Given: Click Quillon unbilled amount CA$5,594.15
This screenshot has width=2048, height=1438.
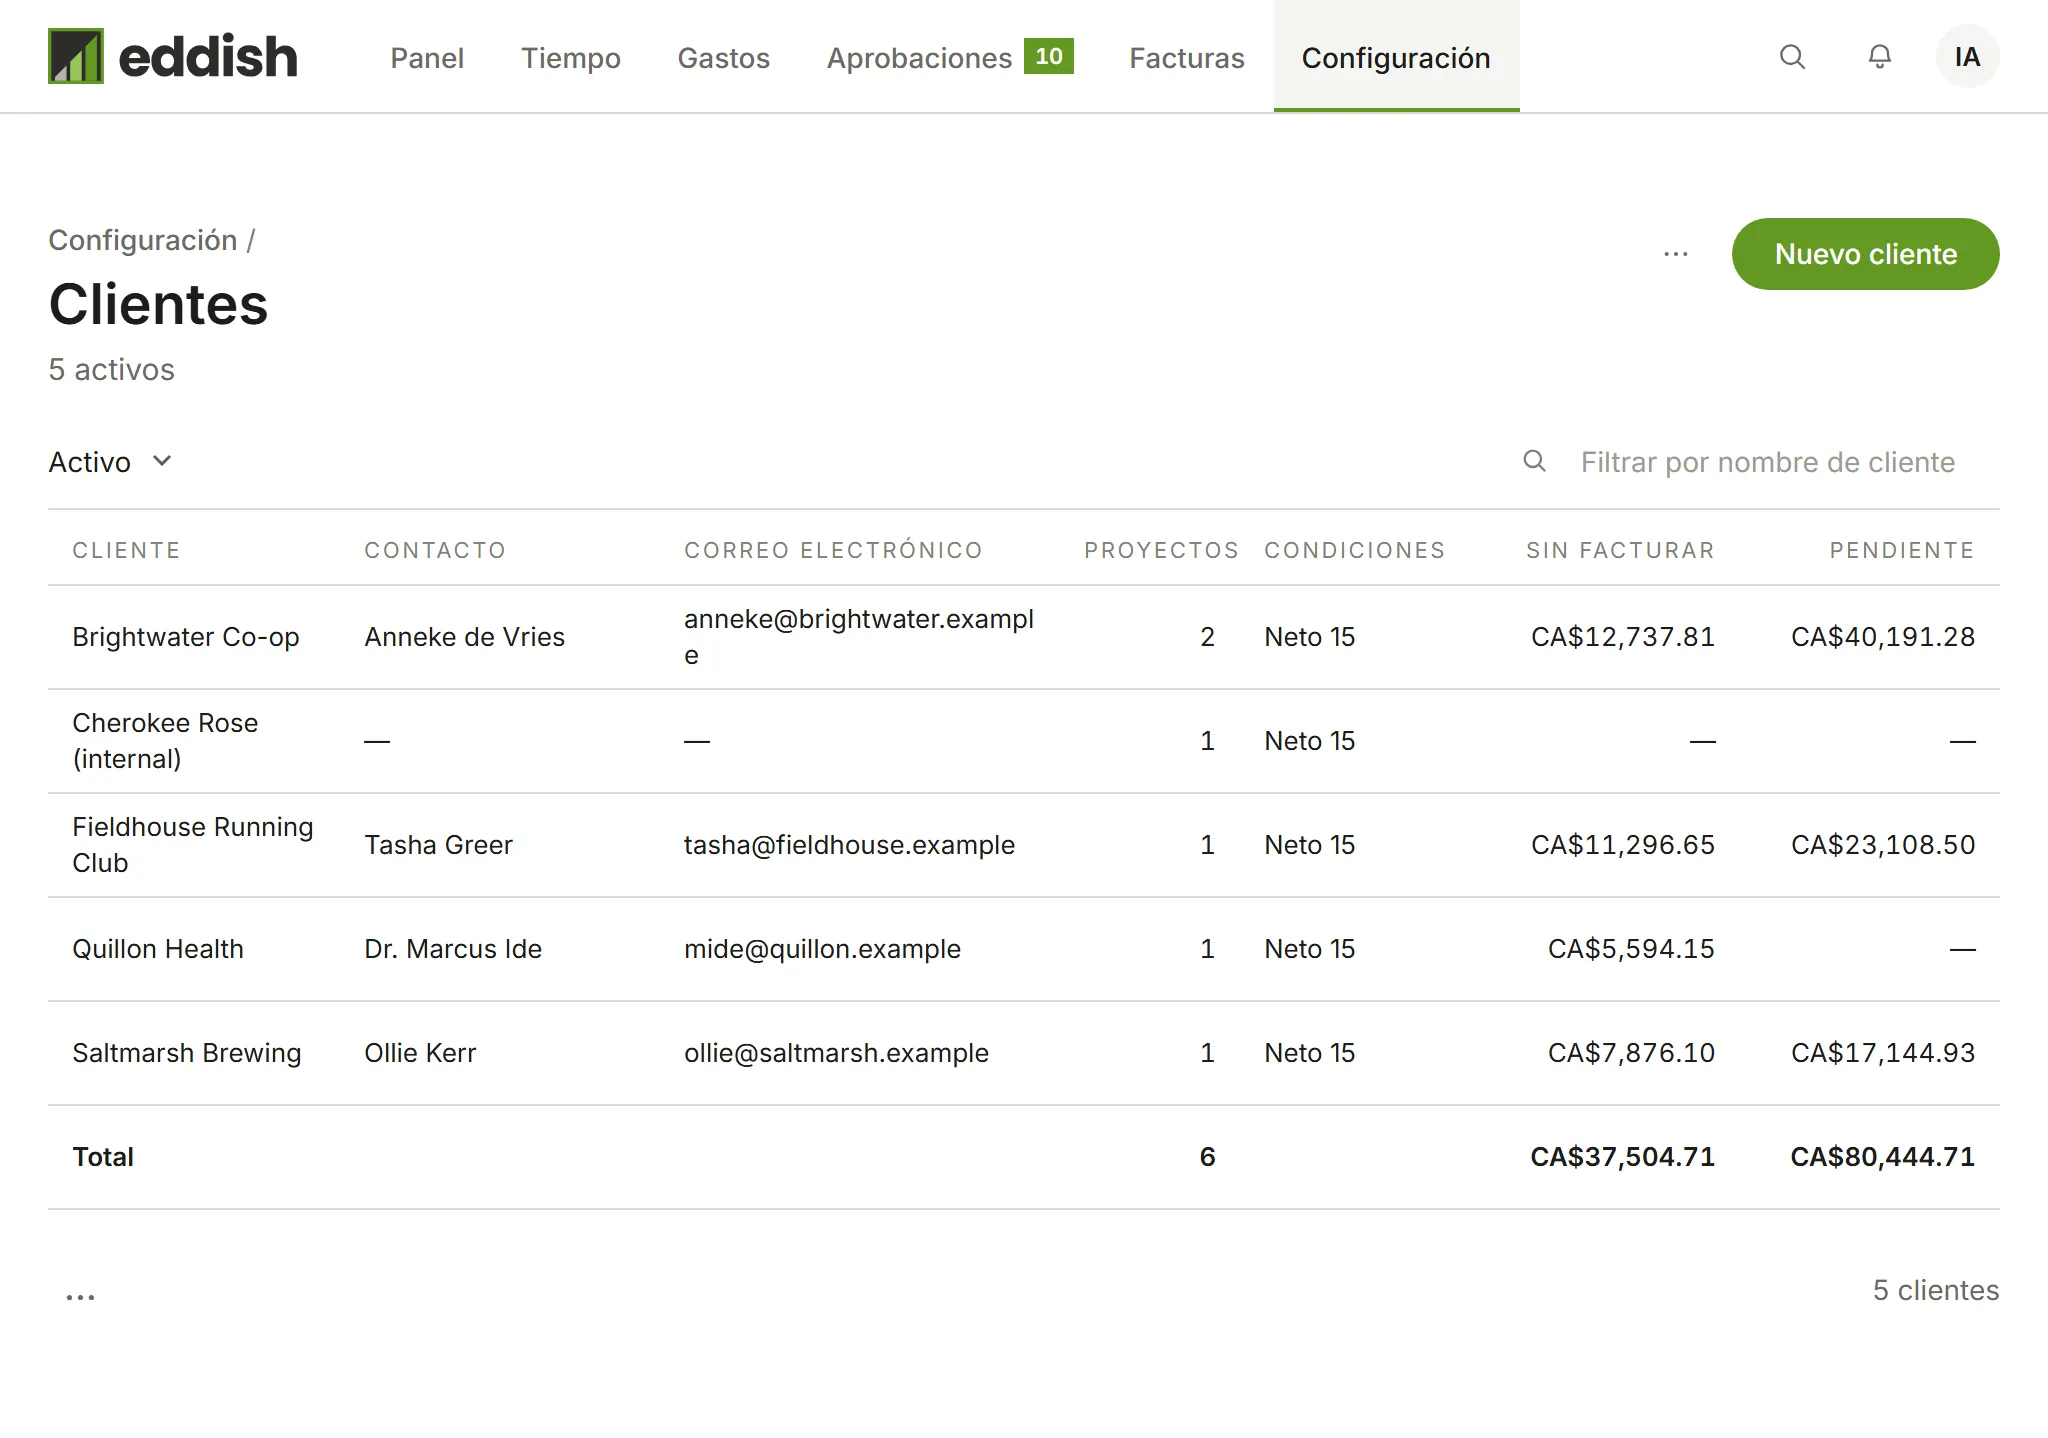Looking at the screenshot, I should 1631,949.
